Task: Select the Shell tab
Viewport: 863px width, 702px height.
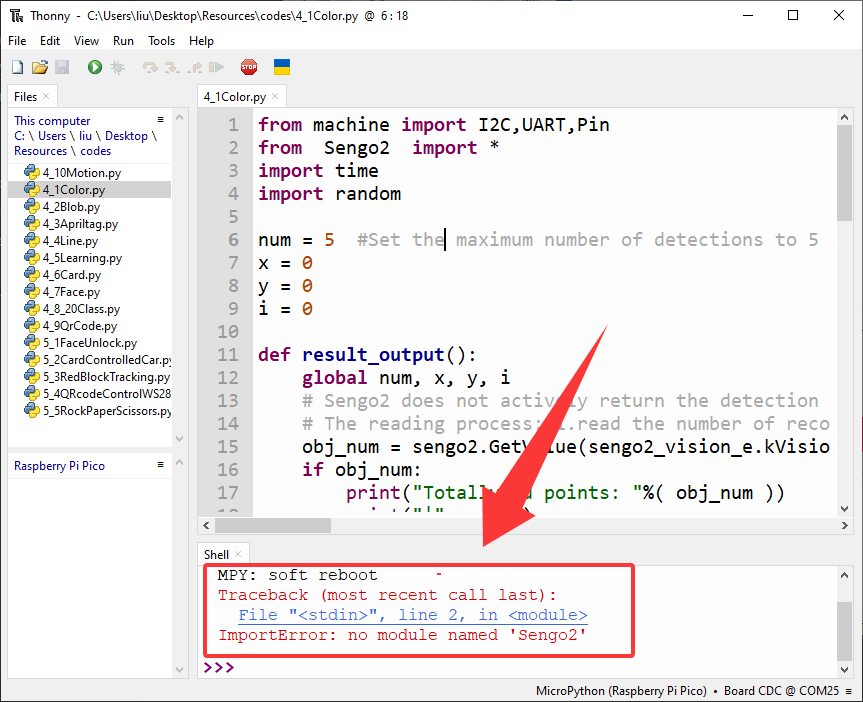Action: (x=216, y=554)
